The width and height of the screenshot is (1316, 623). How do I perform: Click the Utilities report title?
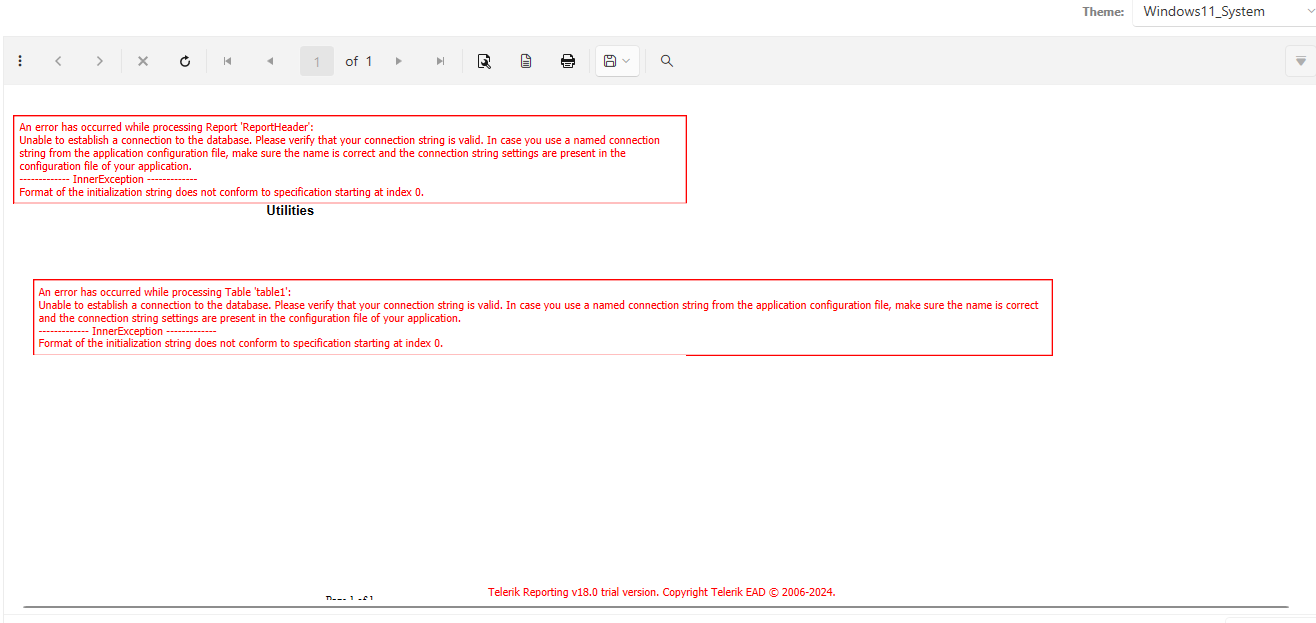[290, 211]
